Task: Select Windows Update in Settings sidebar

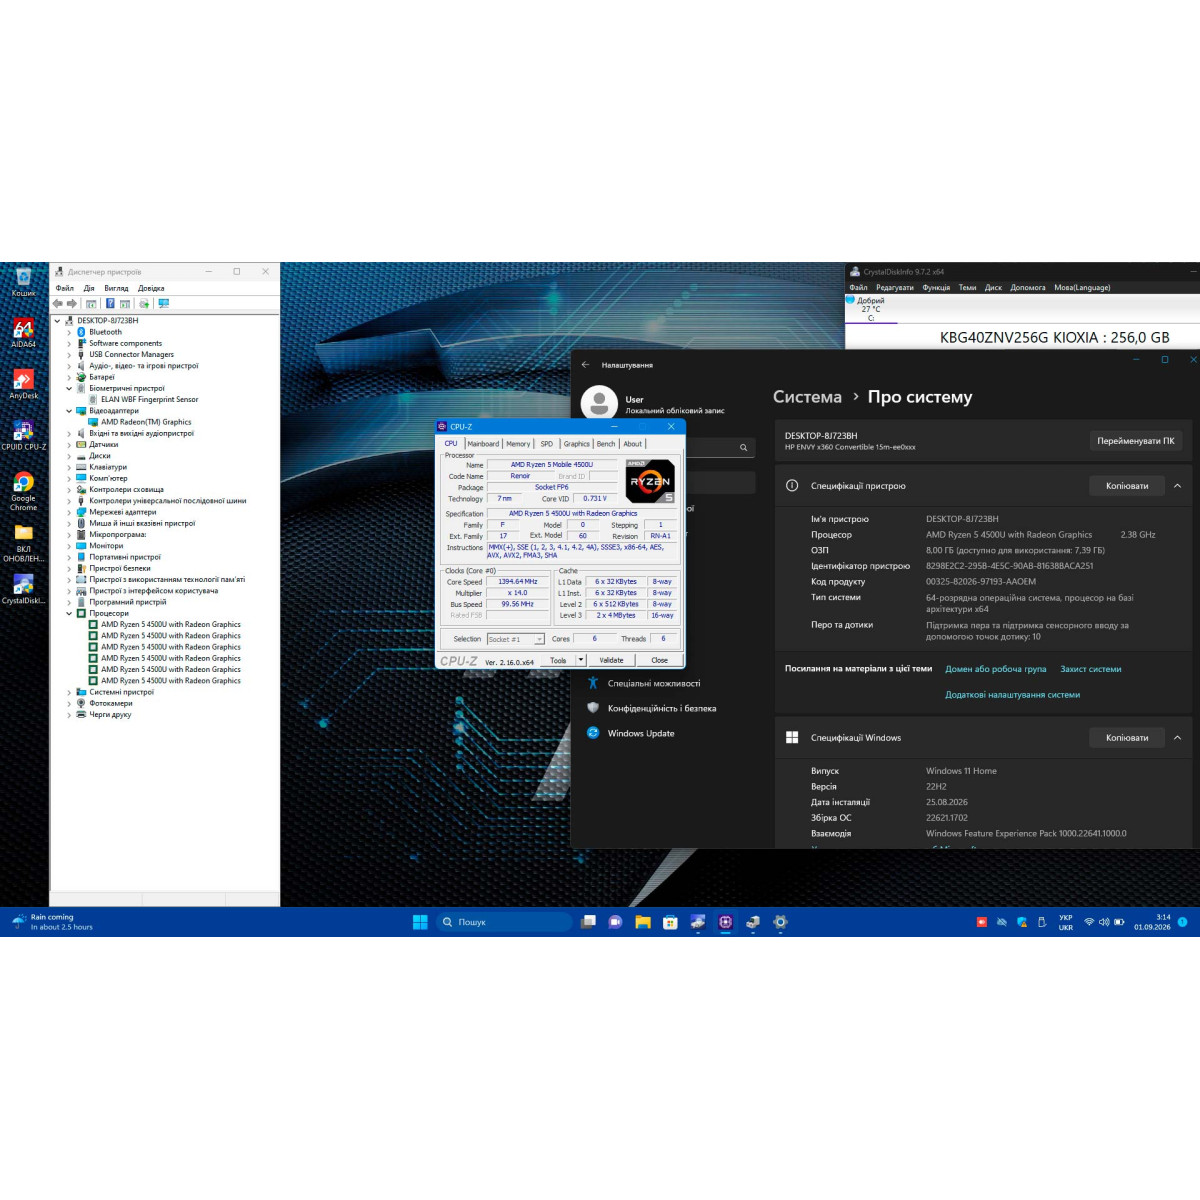Action: [x=640, y=733]
